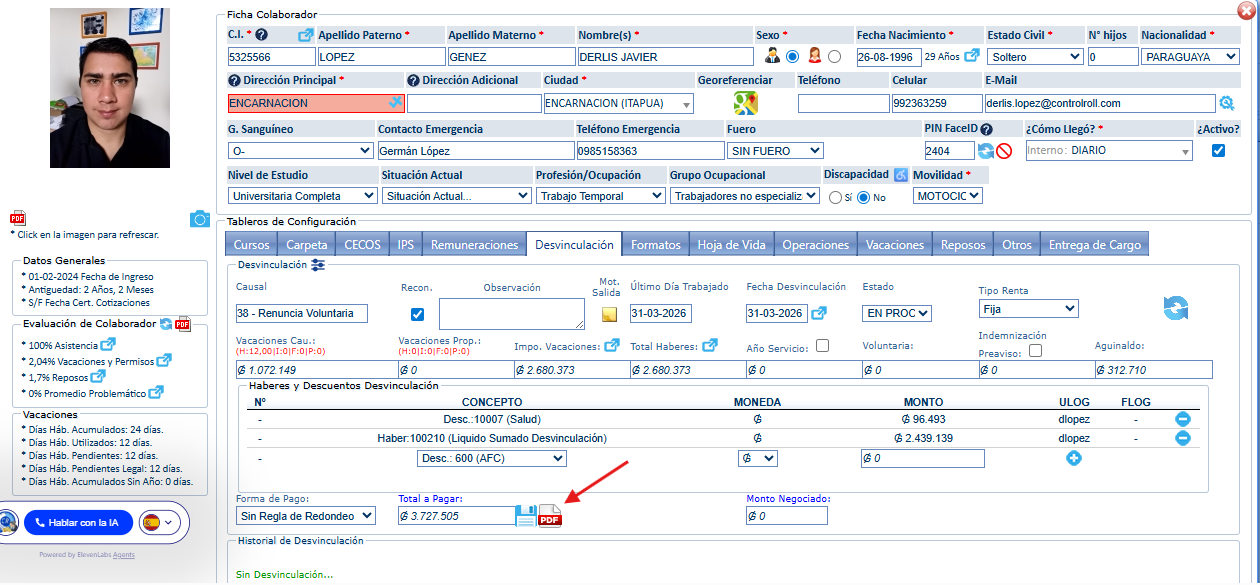The height and width of the screenshot is (585, 1260).
Task: Click the Monto Negociado input field
Action: point(787,516)
